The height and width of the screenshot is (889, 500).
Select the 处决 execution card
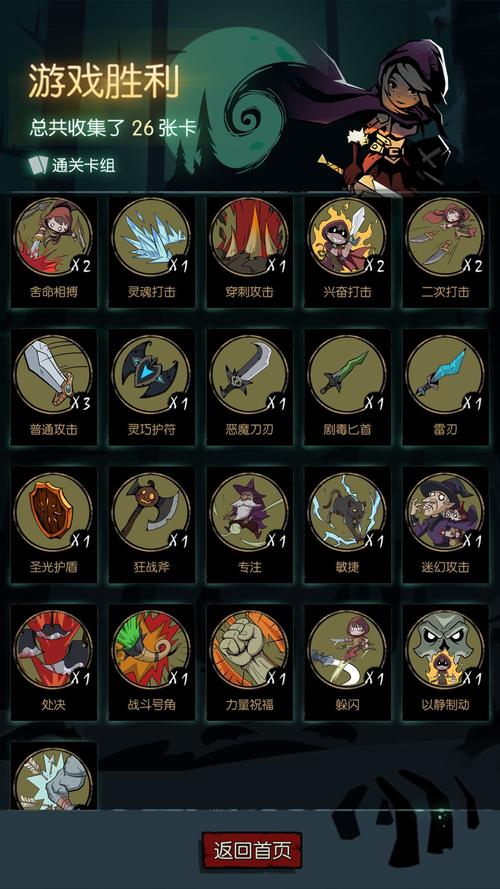click(54, 663)
